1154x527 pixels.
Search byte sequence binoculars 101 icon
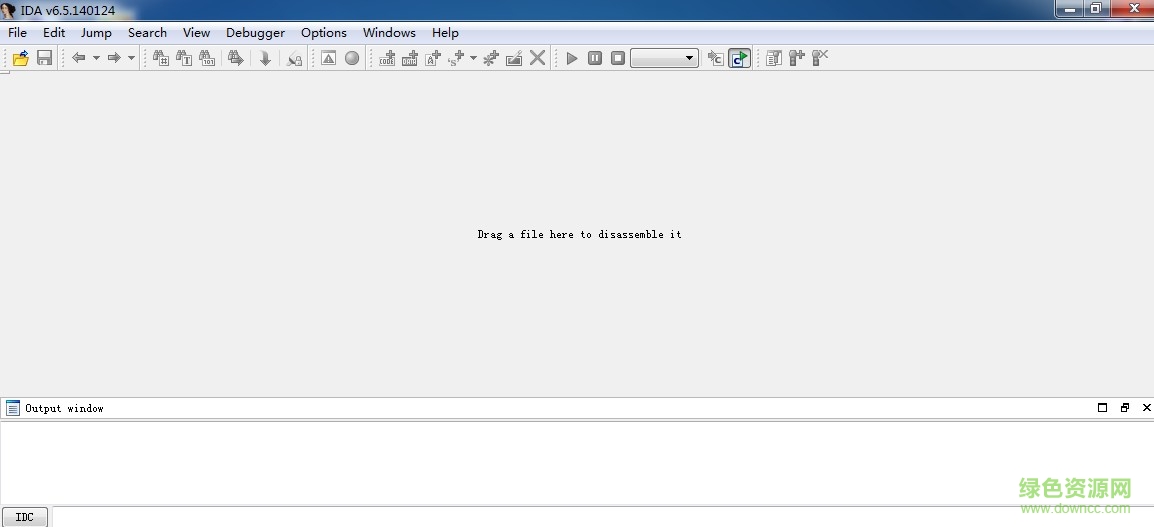pos(207,57)
